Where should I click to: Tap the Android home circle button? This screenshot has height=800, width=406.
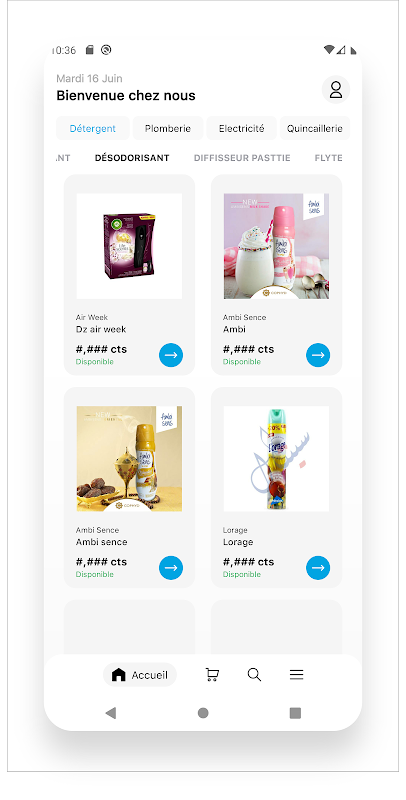click(x=203, y=713)
